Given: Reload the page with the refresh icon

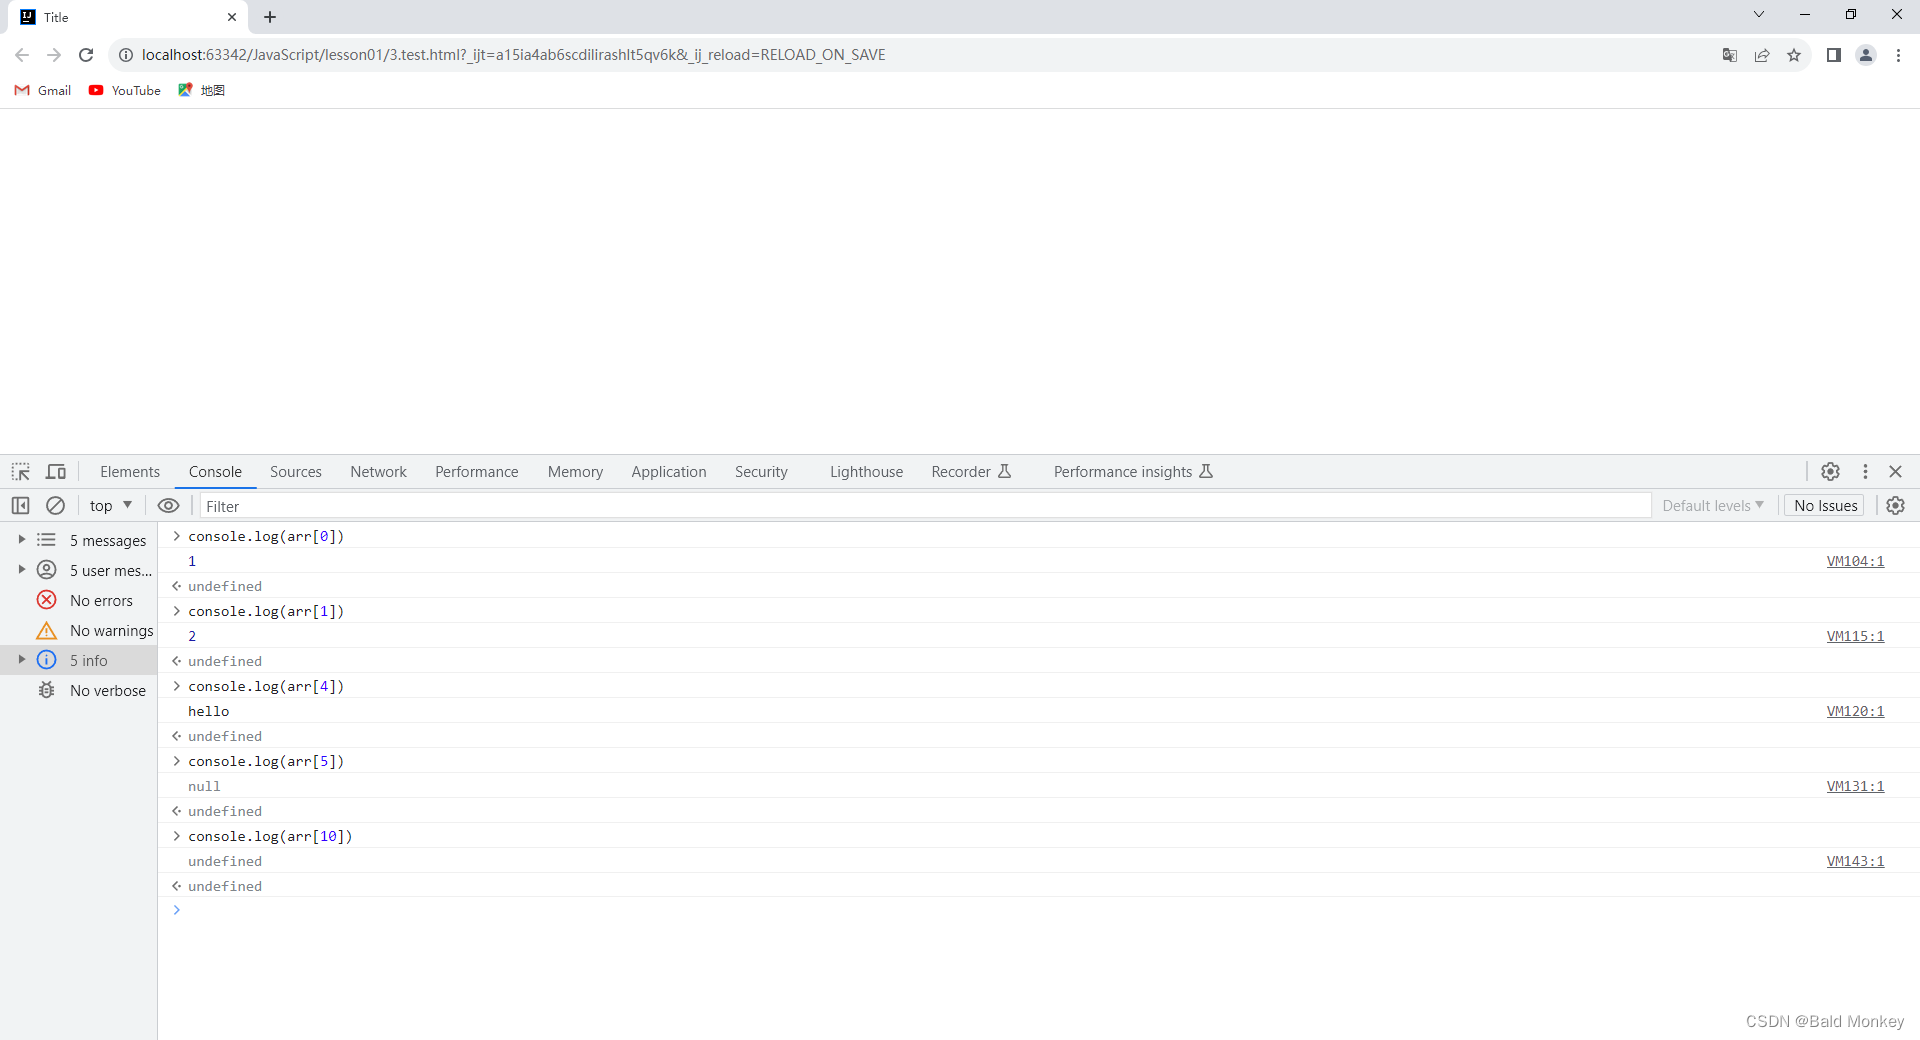Looking at the screenshot, I should [x=86, y=55].
